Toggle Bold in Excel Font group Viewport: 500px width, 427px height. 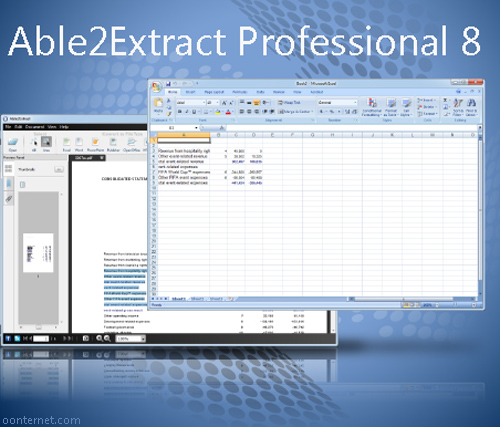click(180, 111)
